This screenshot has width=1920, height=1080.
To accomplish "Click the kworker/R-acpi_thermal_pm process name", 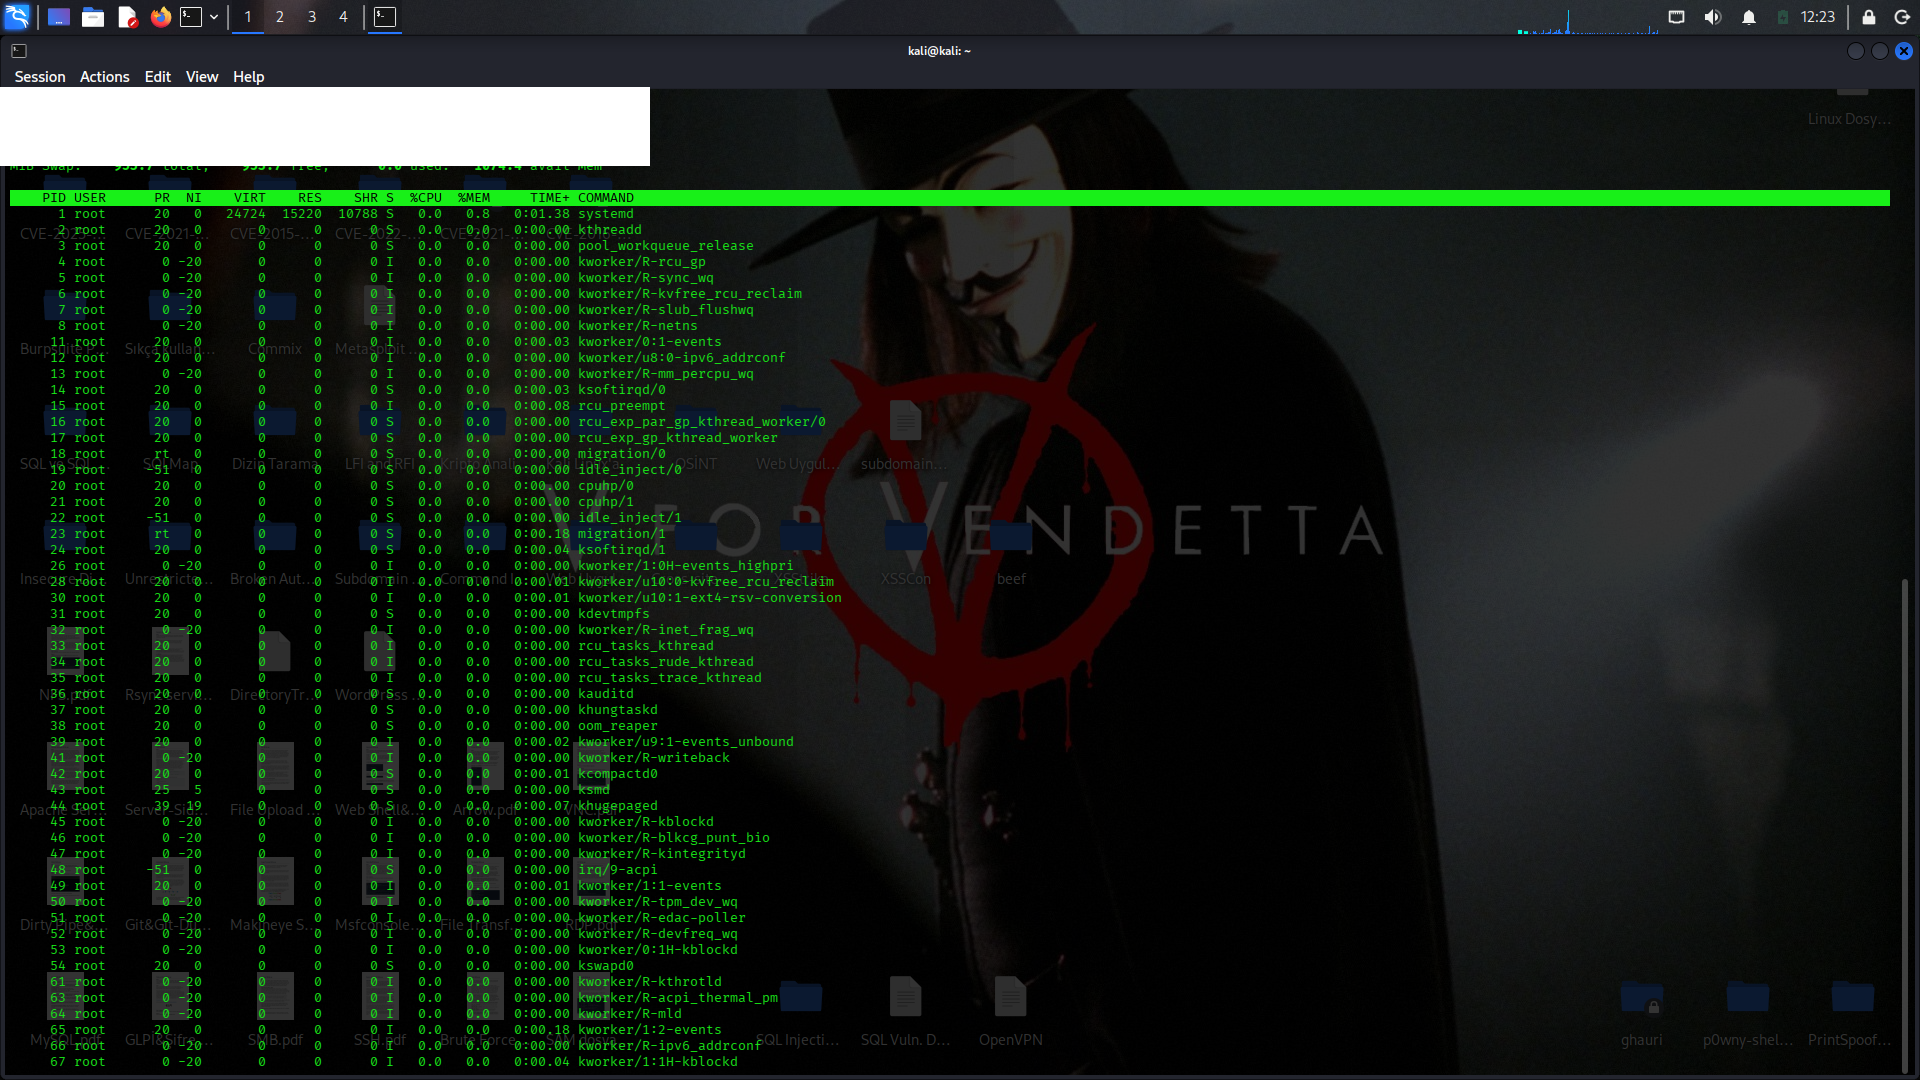I will pyautogui.click(x=678, y=998).
